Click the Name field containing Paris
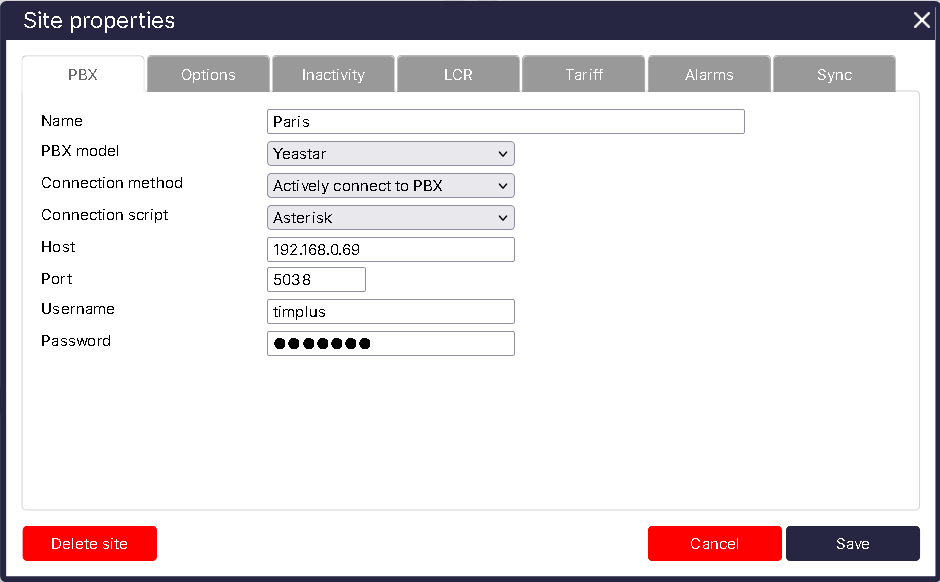Screen dimensions: 940x582 click(505, 121)
